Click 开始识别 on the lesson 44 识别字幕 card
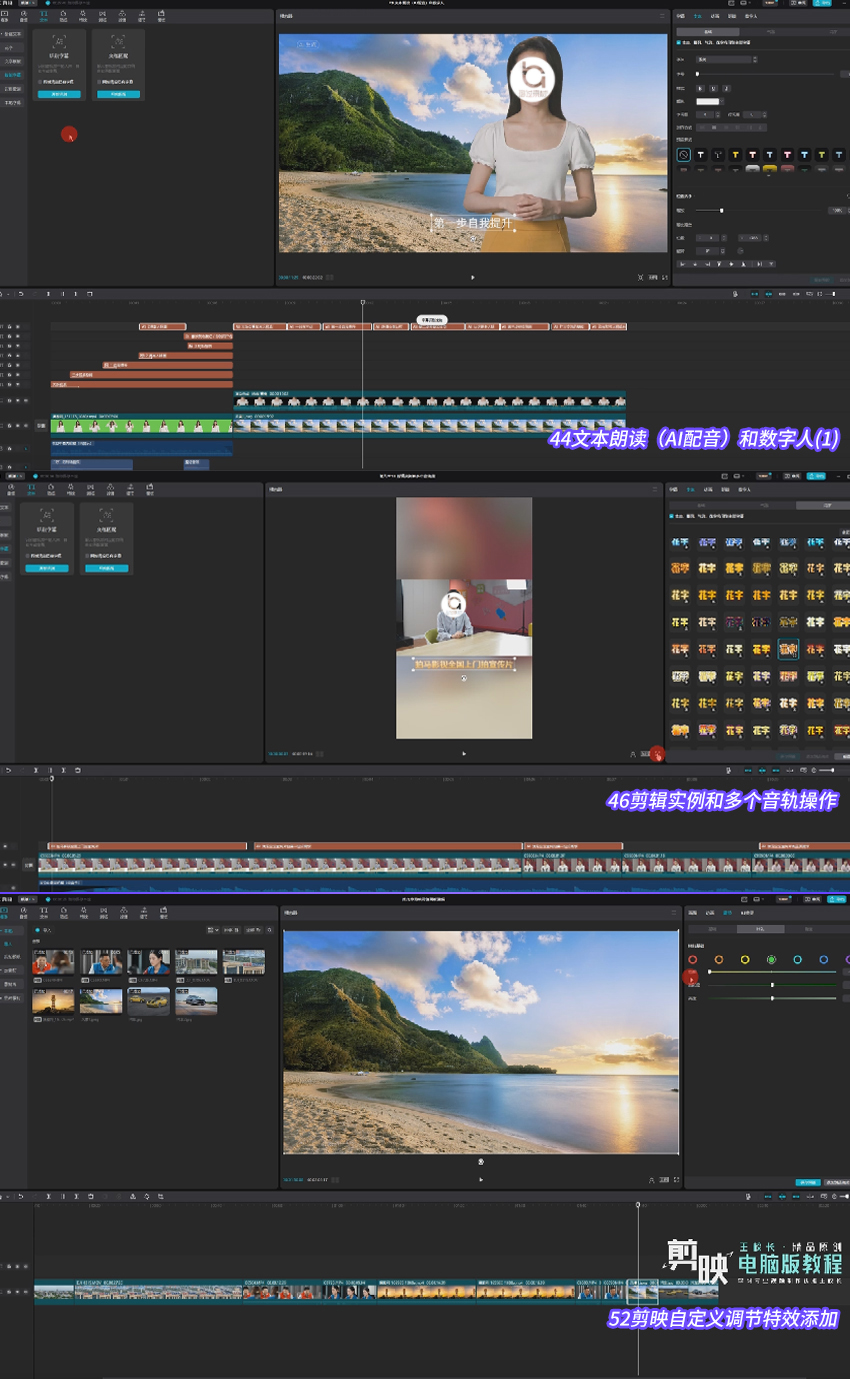850x1379 pixels. tap(58, 94)
